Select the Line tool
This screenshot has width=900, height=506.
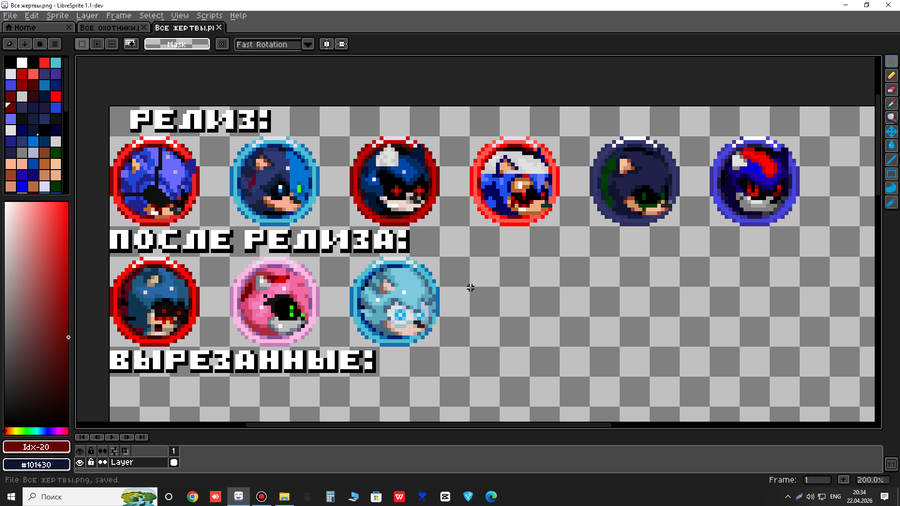point(891,159)
